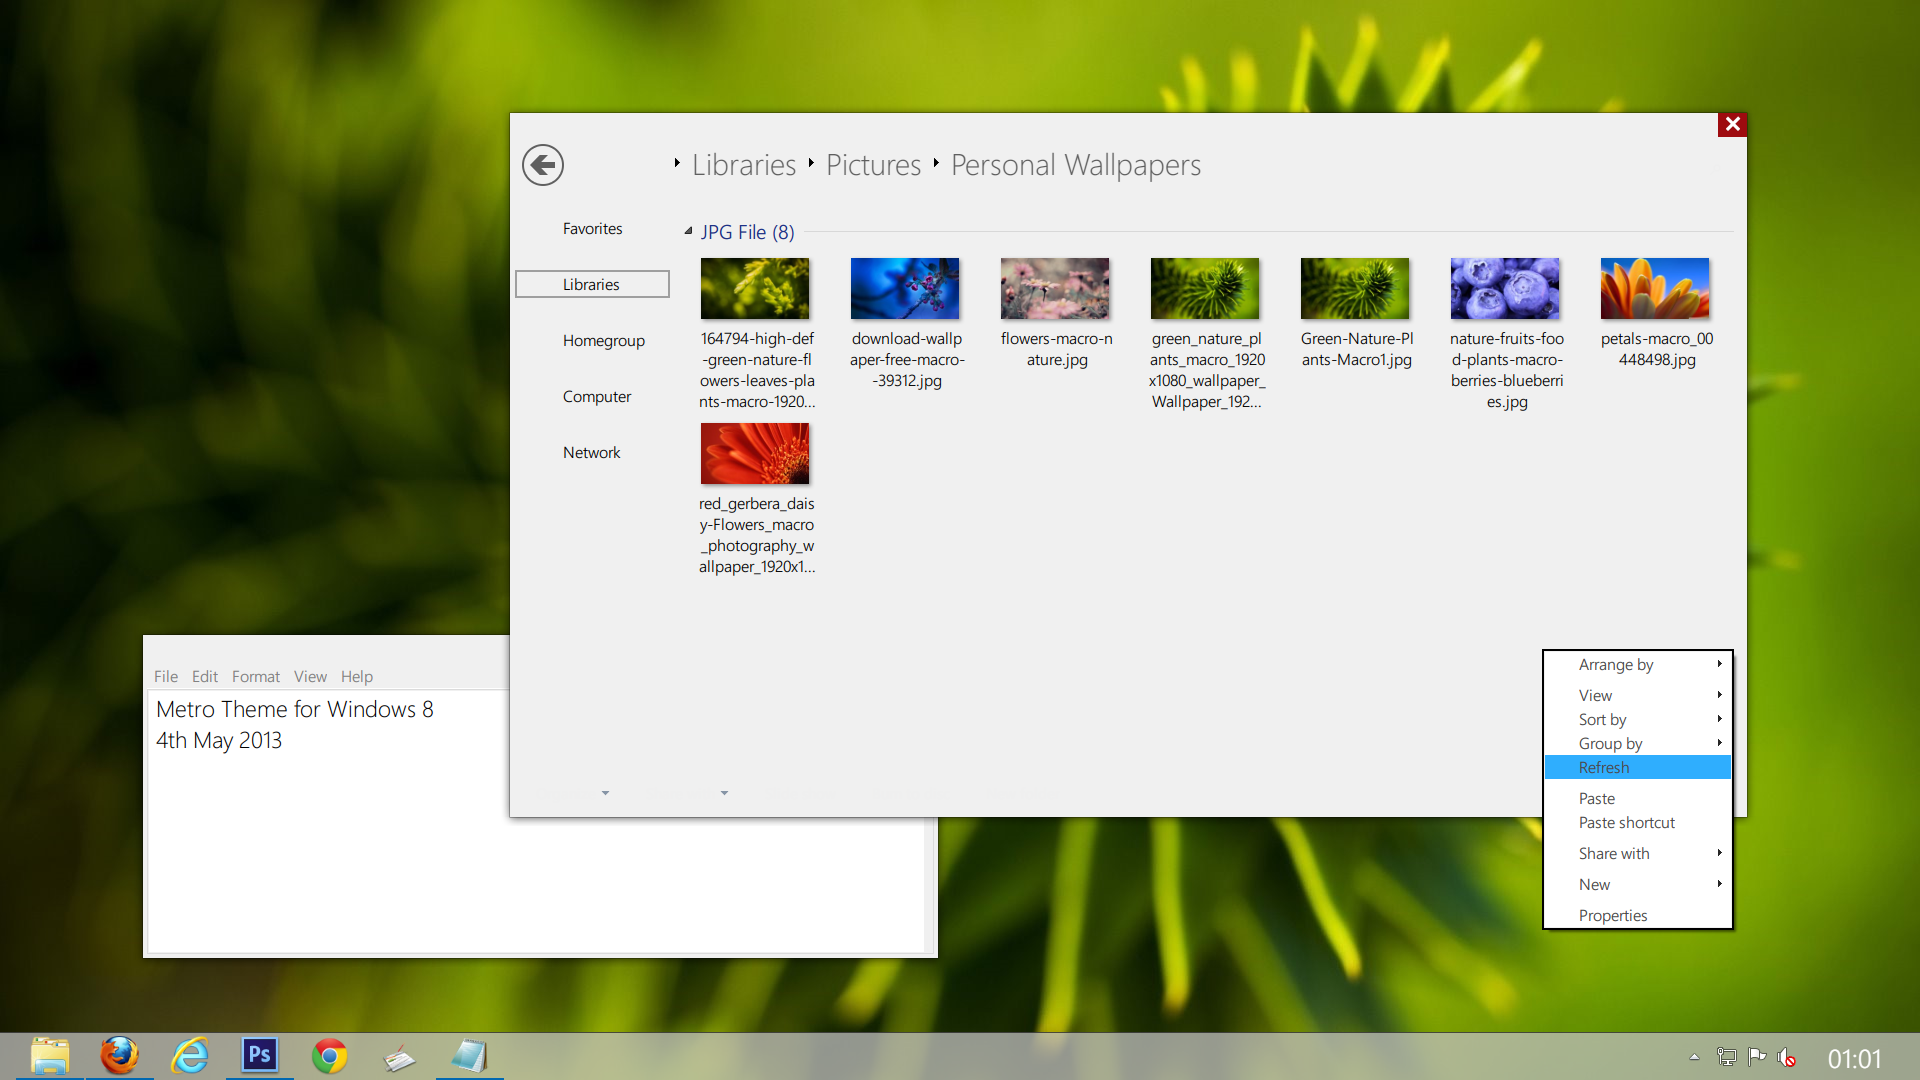The width and height of the screenshot is (1920, 1080).
Task: Expand breadcrumb arrow before Personal Wallpapers
Action: (x=936, y=163)
